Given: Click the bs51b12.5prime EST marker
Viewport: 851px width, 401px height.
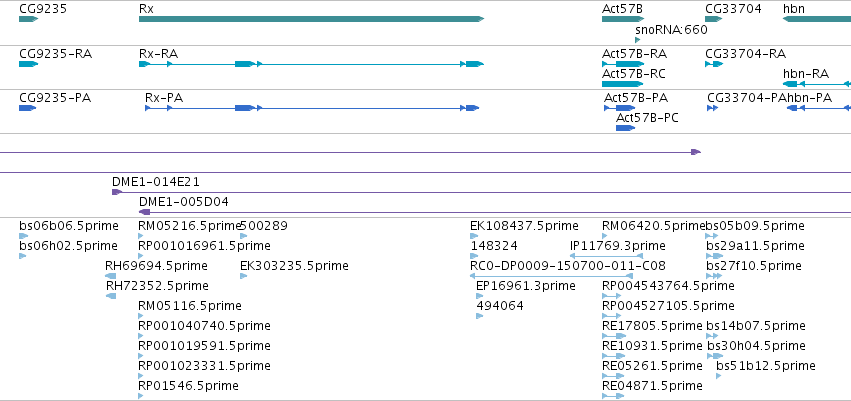Looking at the screenshot, I should 719,375.
